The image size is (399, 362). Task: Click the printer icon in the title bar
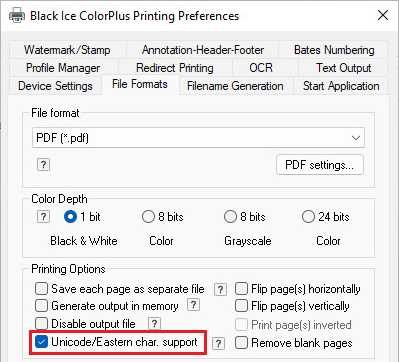(x=17, y=16)
